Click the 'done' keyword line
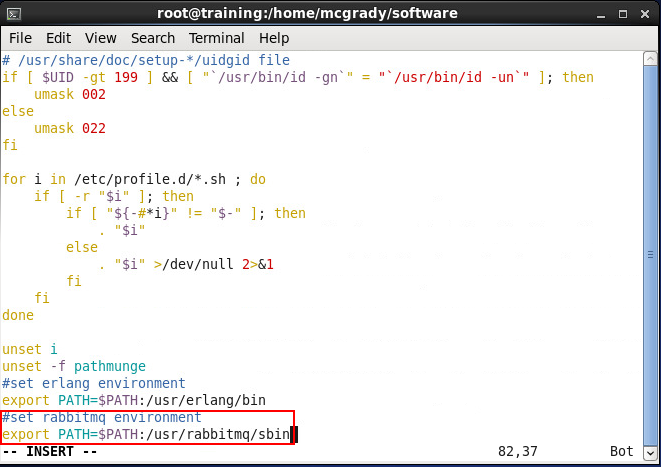 click(18, 315)
